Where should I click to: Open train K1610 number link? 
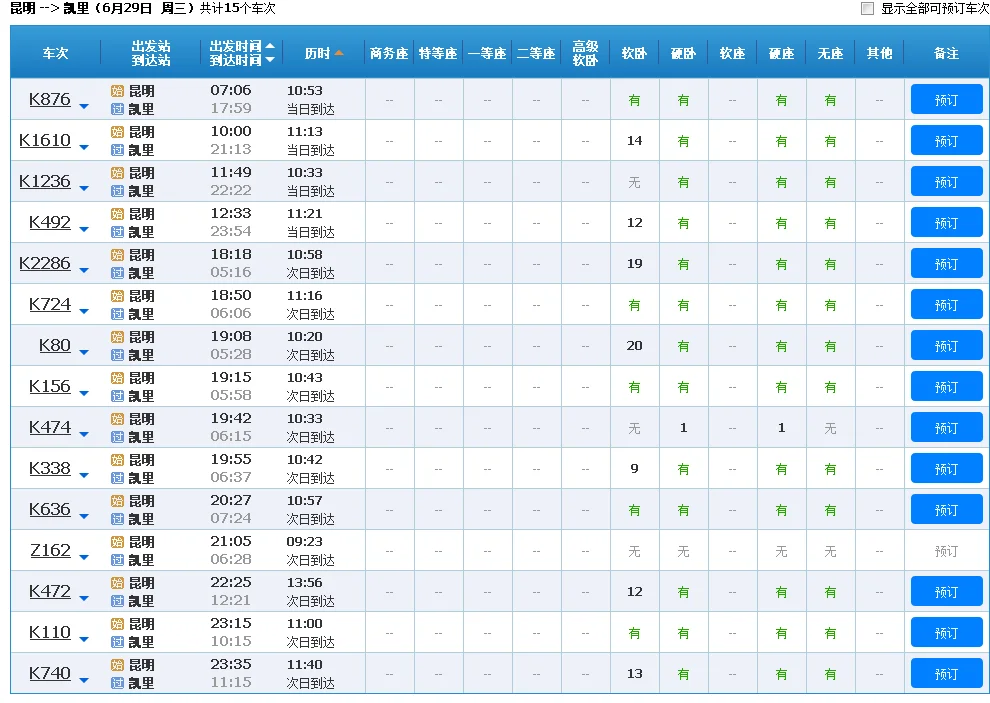pyautogui.click(x=45, y=140)
